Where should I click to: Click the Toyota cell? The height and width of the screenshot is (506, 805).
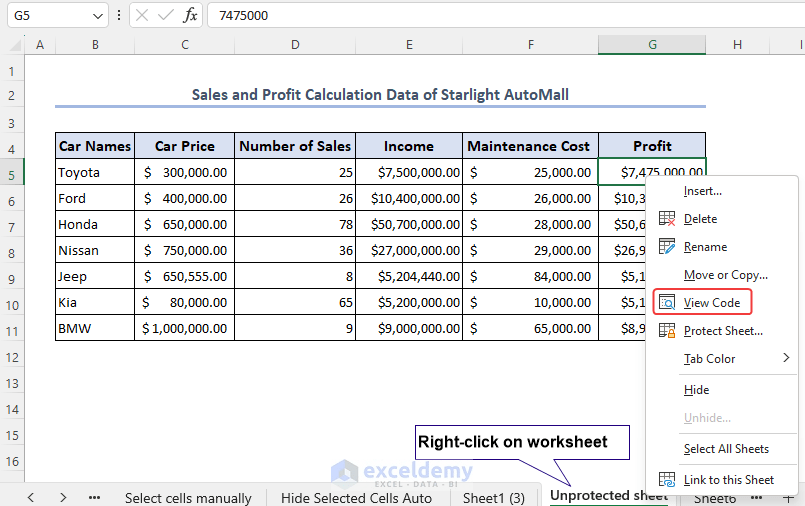coord(95,172)
